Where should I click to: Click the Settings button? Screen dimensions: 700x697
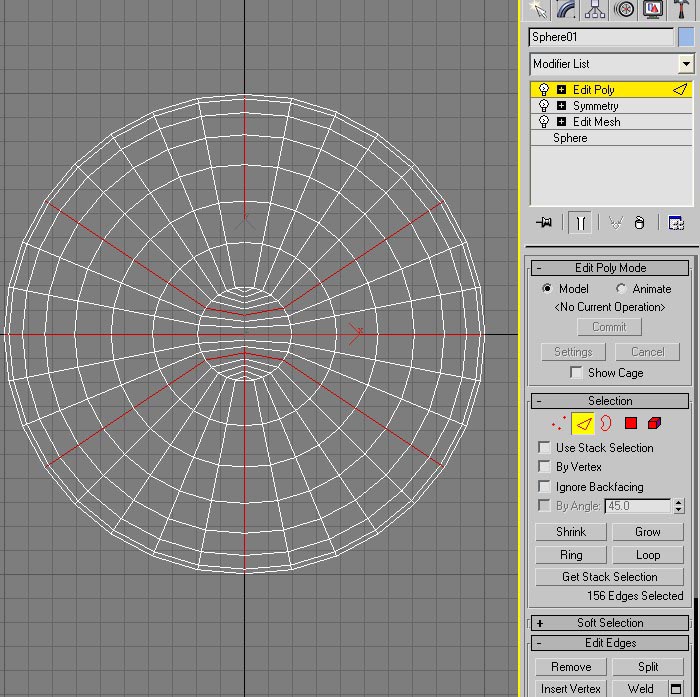pyautogui.click(x=573, y=352)
